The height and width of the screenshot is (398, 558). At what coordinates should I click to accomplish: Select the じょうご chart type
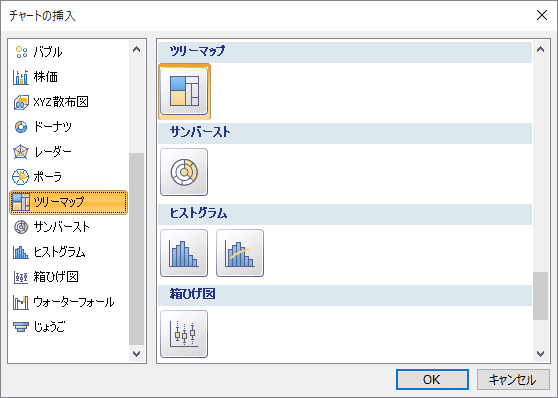68,327
